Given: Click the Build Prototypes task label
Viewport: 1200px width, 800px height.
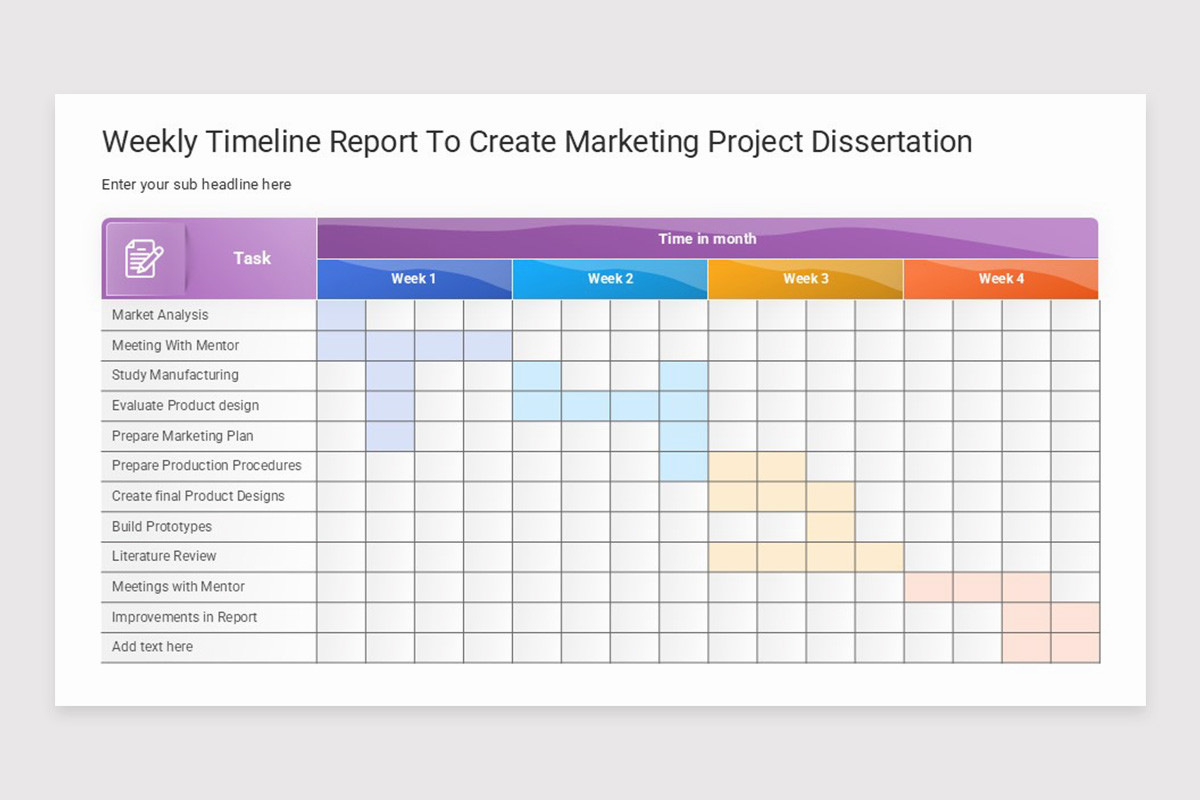Looking at the screenshot, I should click(x=160, y=526).
